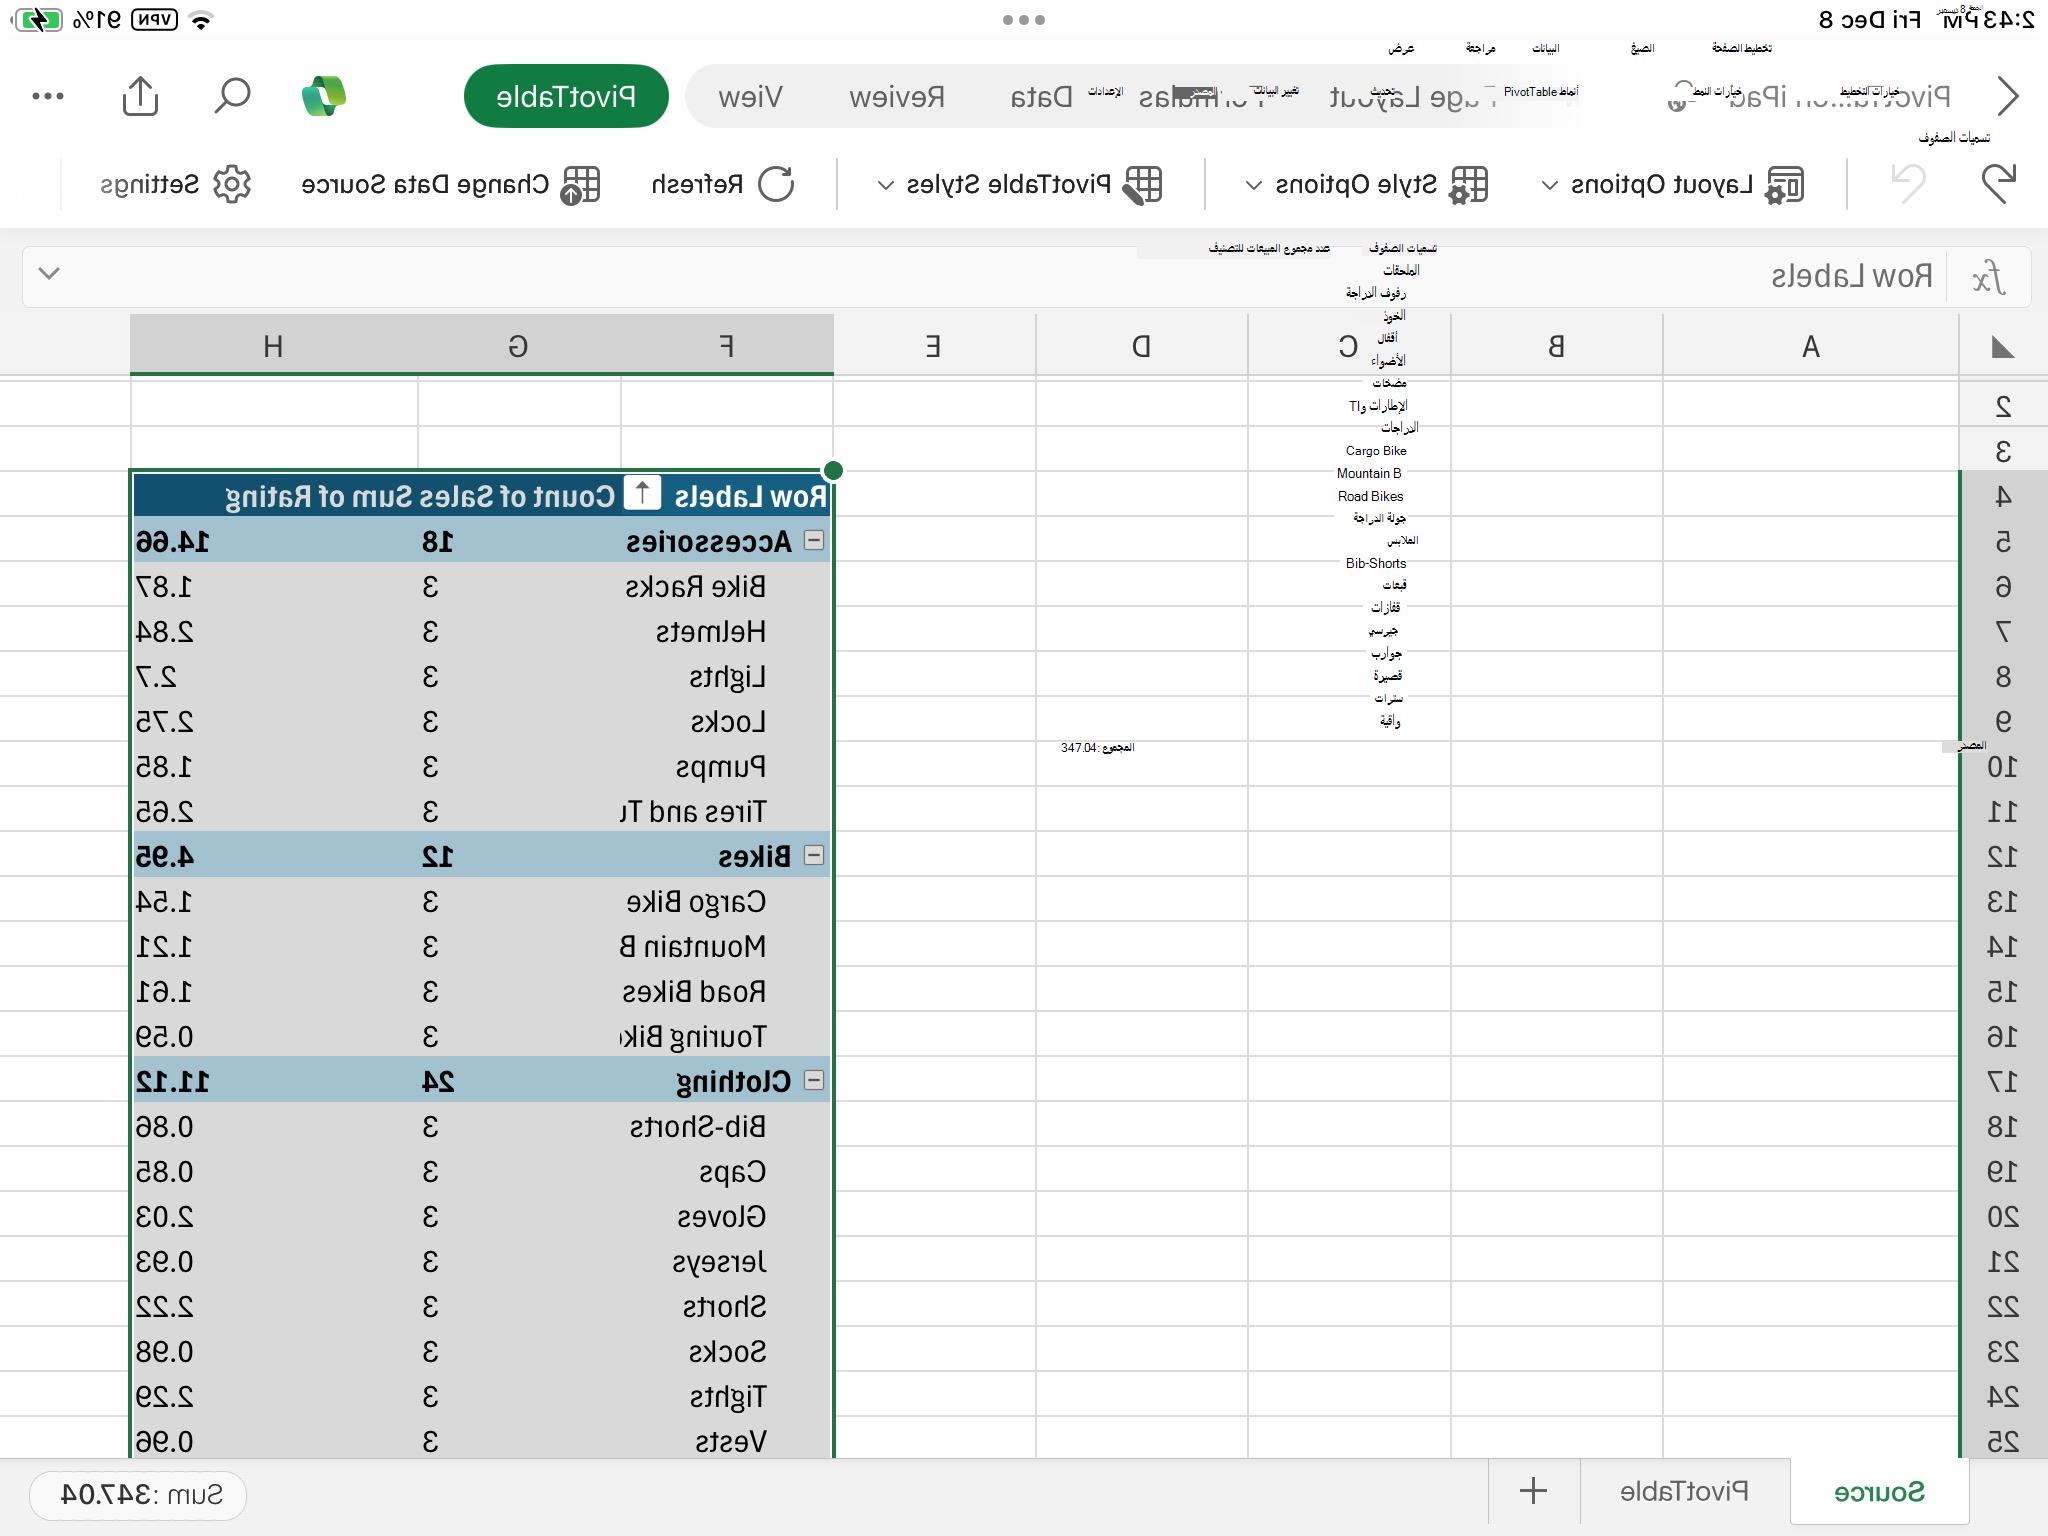Viewport: 2048px width, 1536px height.
Task: Open the Share icon
Action: (140, 95)
